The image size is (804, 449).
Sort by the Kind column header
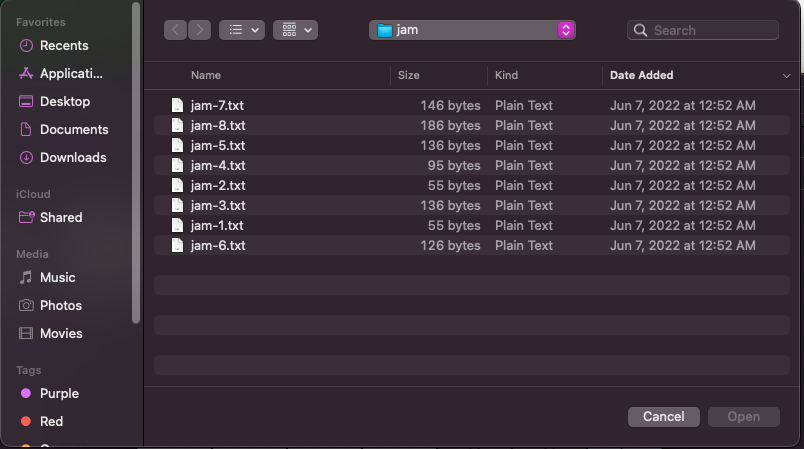[506, 75]
